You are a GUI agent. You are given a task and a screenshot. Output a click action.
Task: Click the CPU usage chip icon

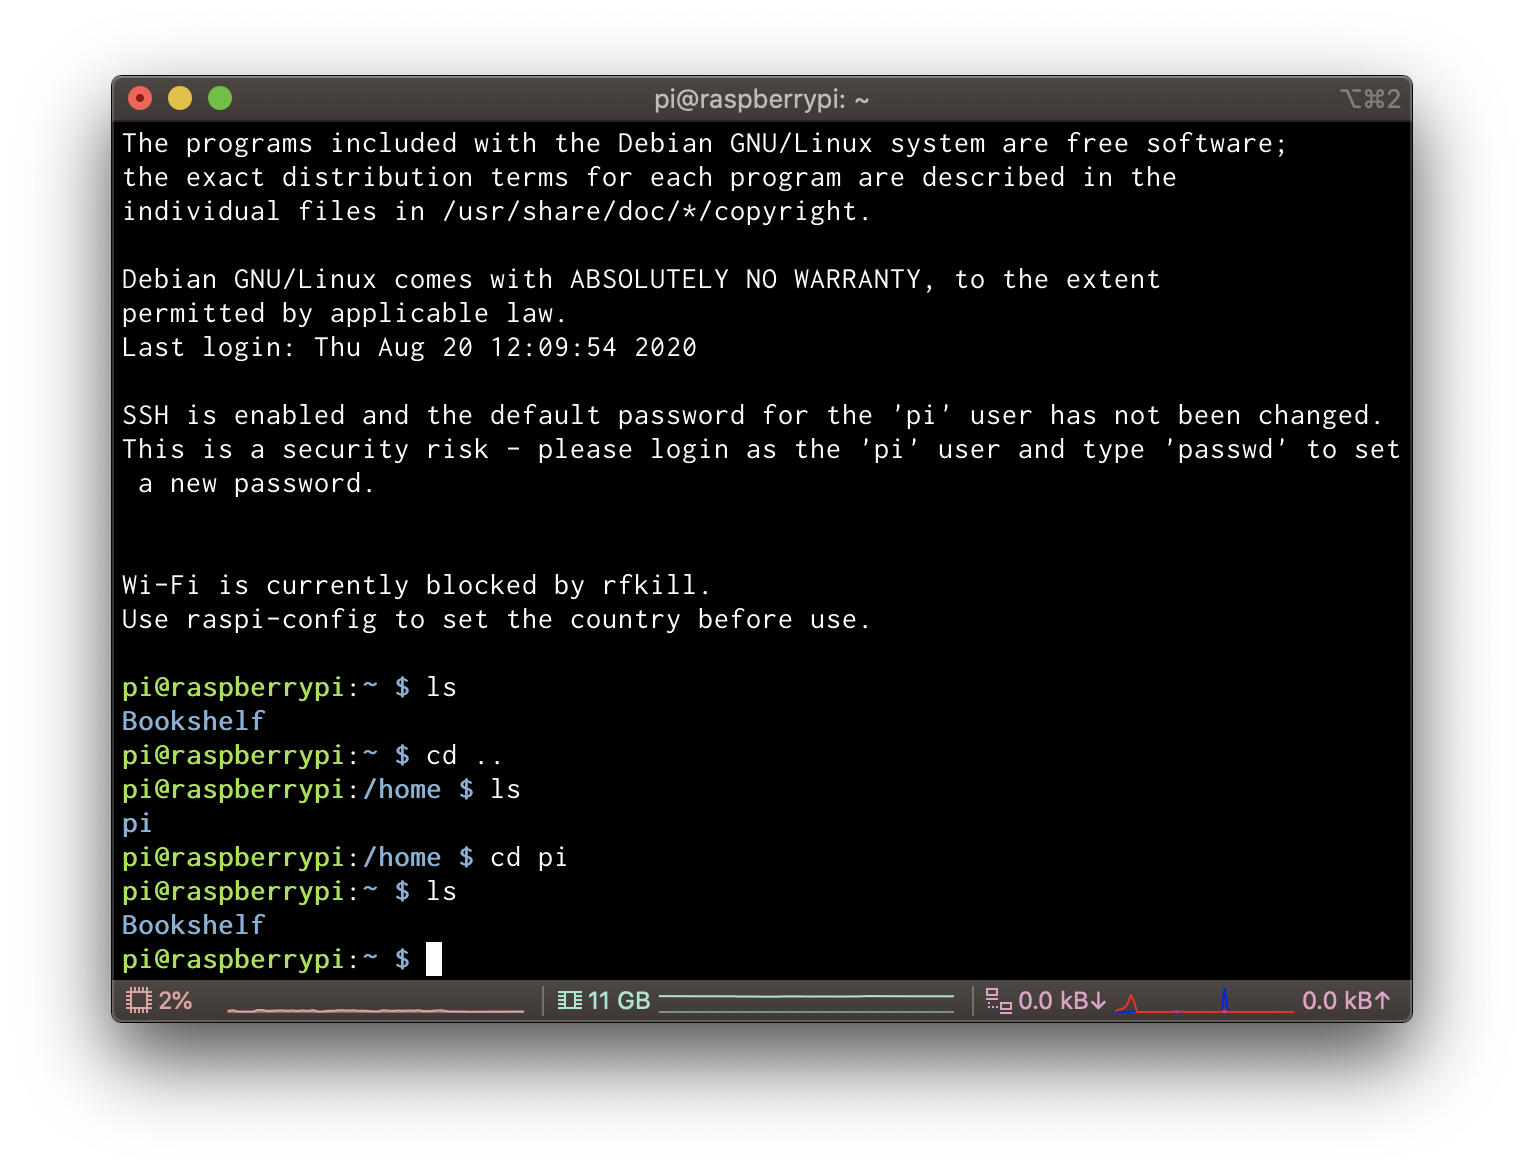[139, 1000]
